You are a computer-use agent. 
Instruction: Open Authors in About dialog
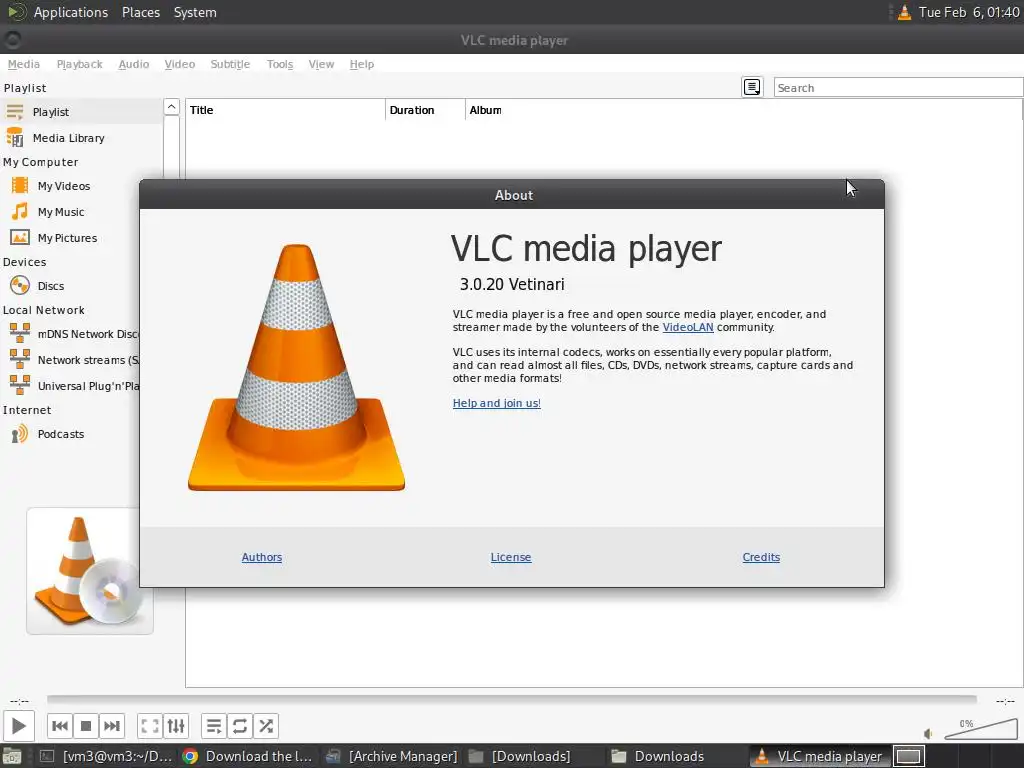(x=262, y=557)
